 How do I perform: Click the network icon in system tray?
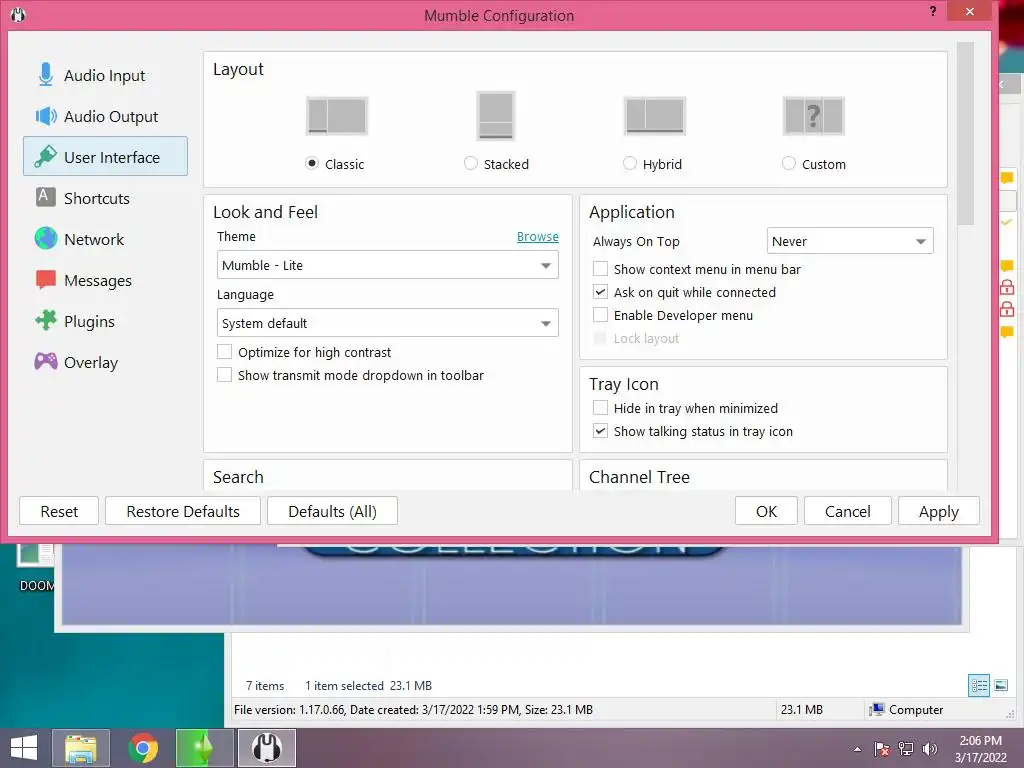906,749
